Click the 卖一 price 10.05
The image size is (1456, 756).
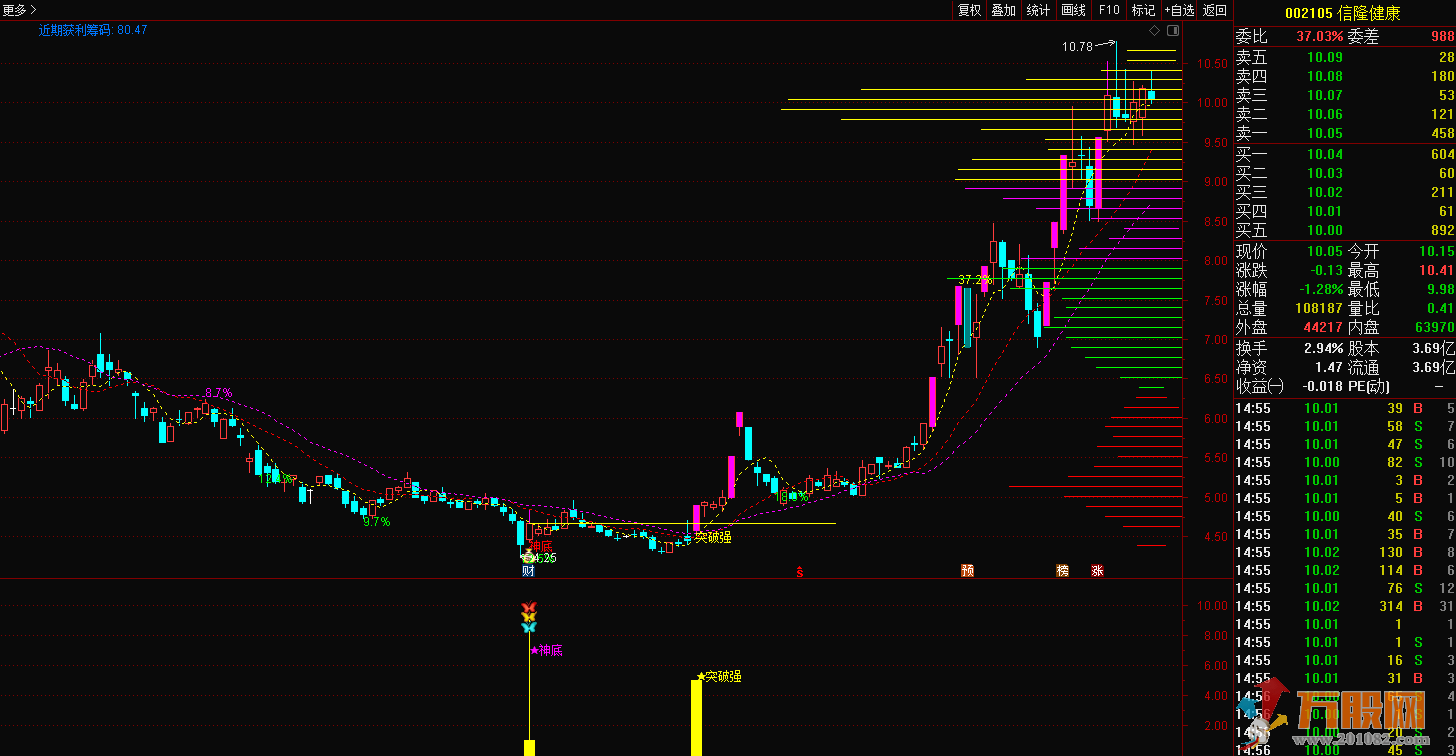click(1325, 133)
